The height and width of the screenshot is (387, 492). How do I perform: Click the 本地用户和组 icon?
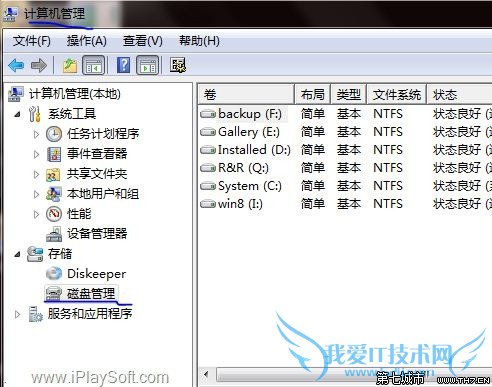(x=54, y=194)
